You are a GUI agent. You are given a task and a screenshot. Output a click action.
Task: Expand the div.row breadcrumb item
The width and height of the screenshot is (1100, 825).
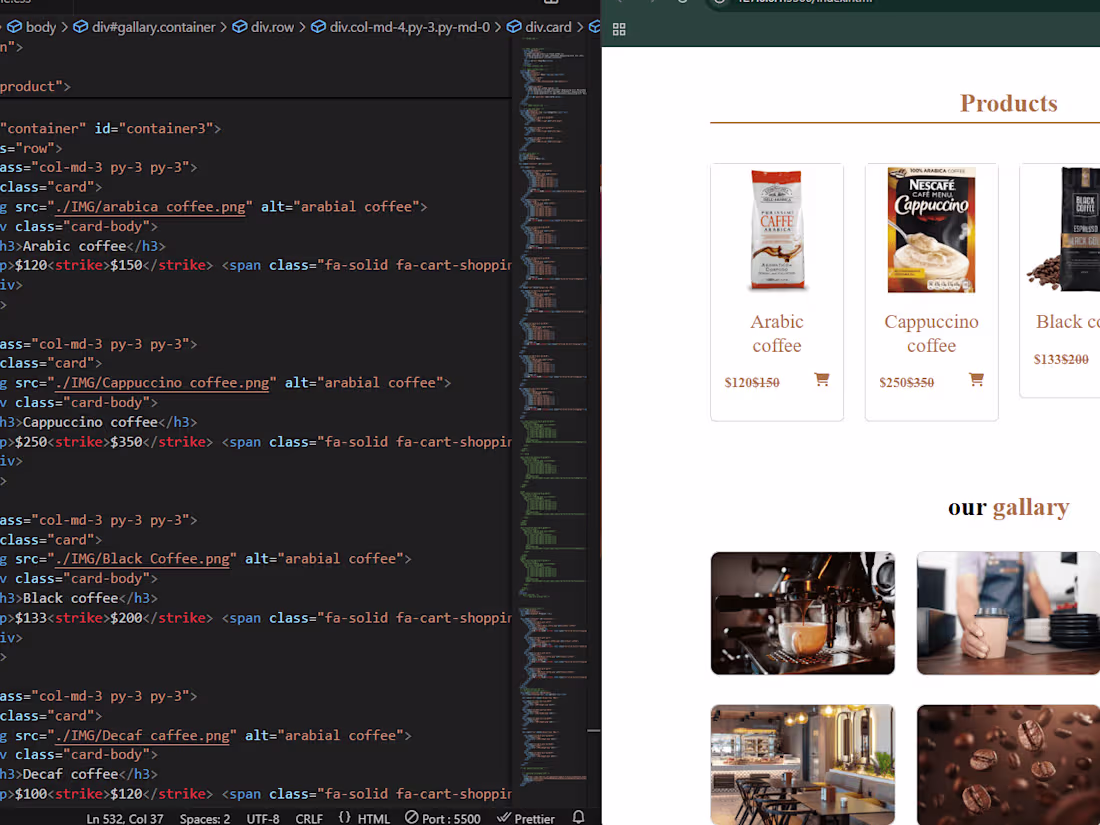[x=264, y=27]
